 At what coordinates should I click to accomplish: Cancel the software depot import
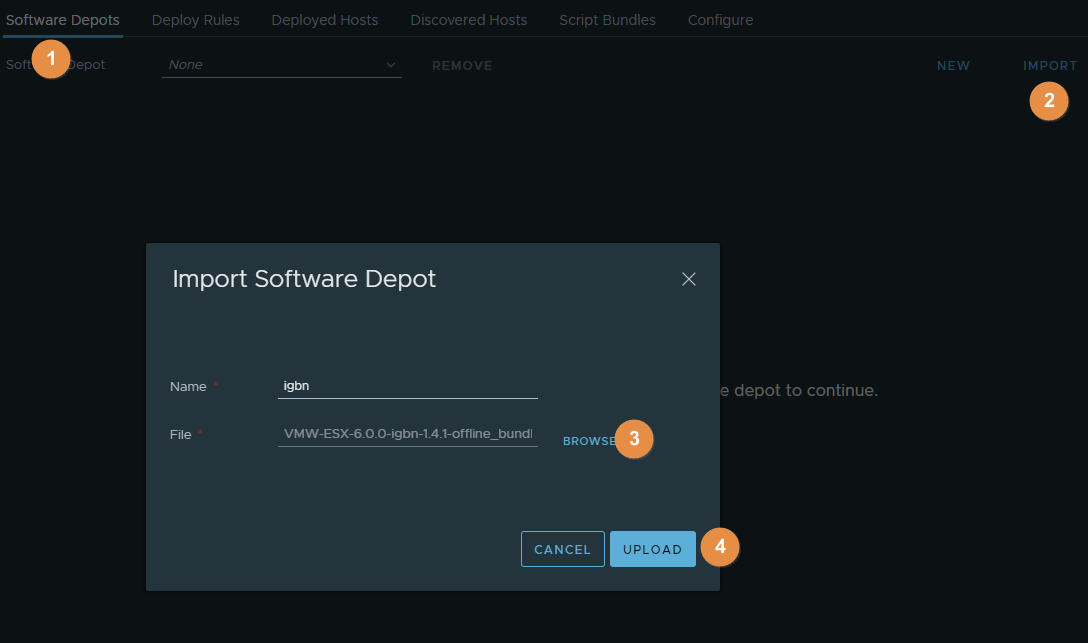[x=562, y=549]
